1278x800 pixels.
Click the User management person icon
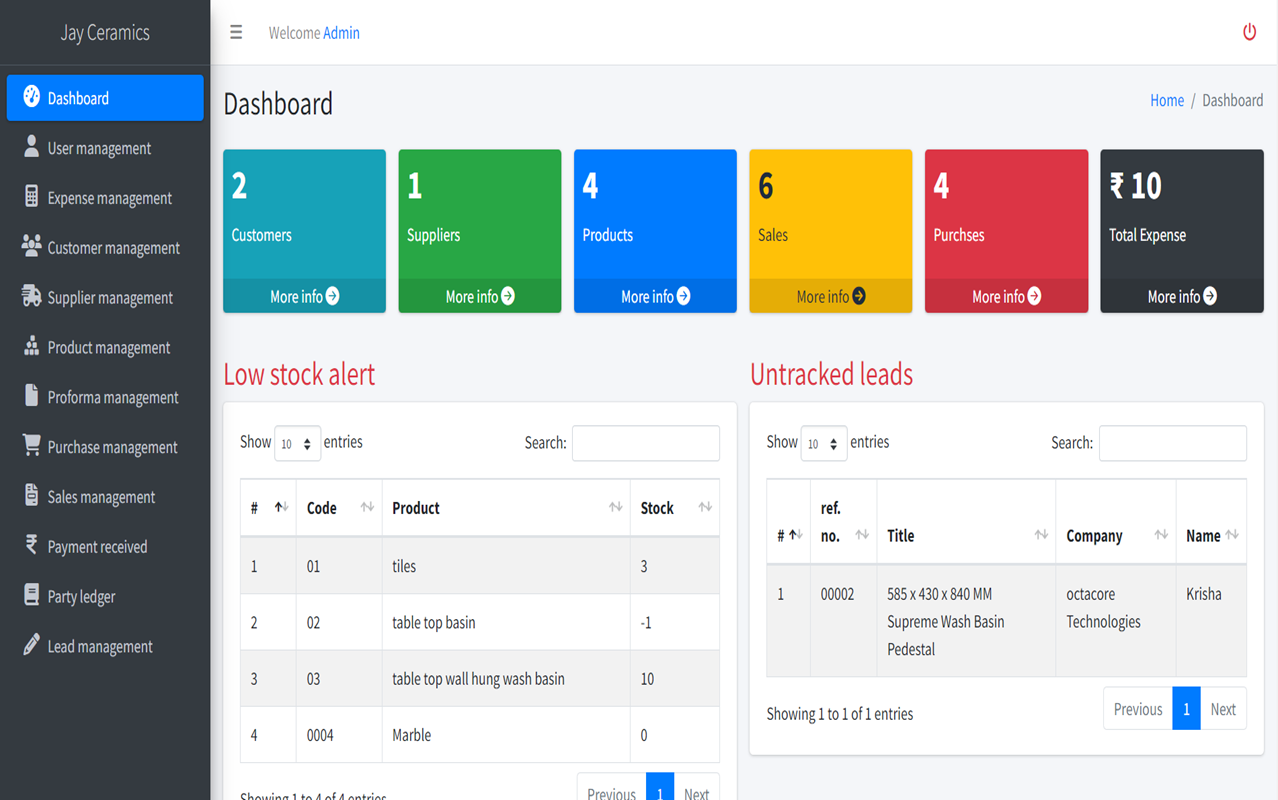(x=31, y=147)
